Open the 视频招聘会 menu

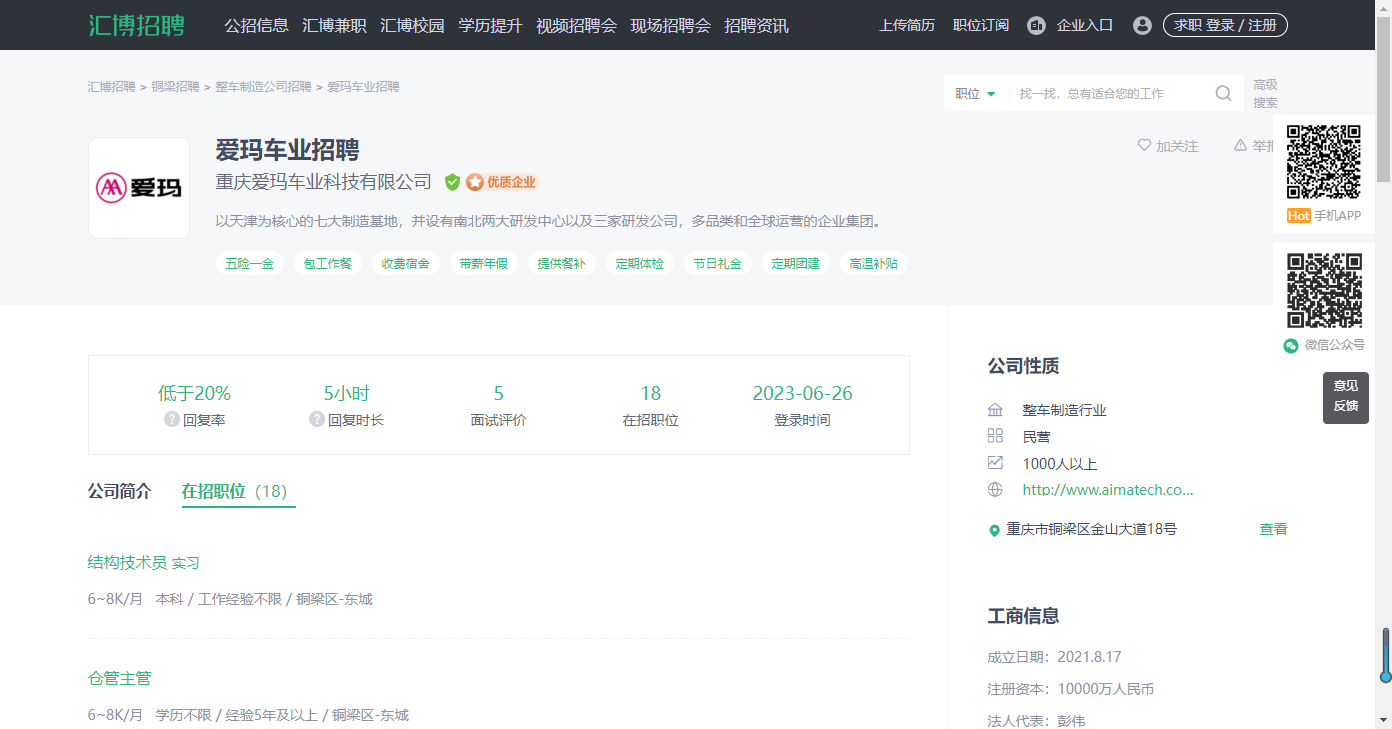point(576,25)
